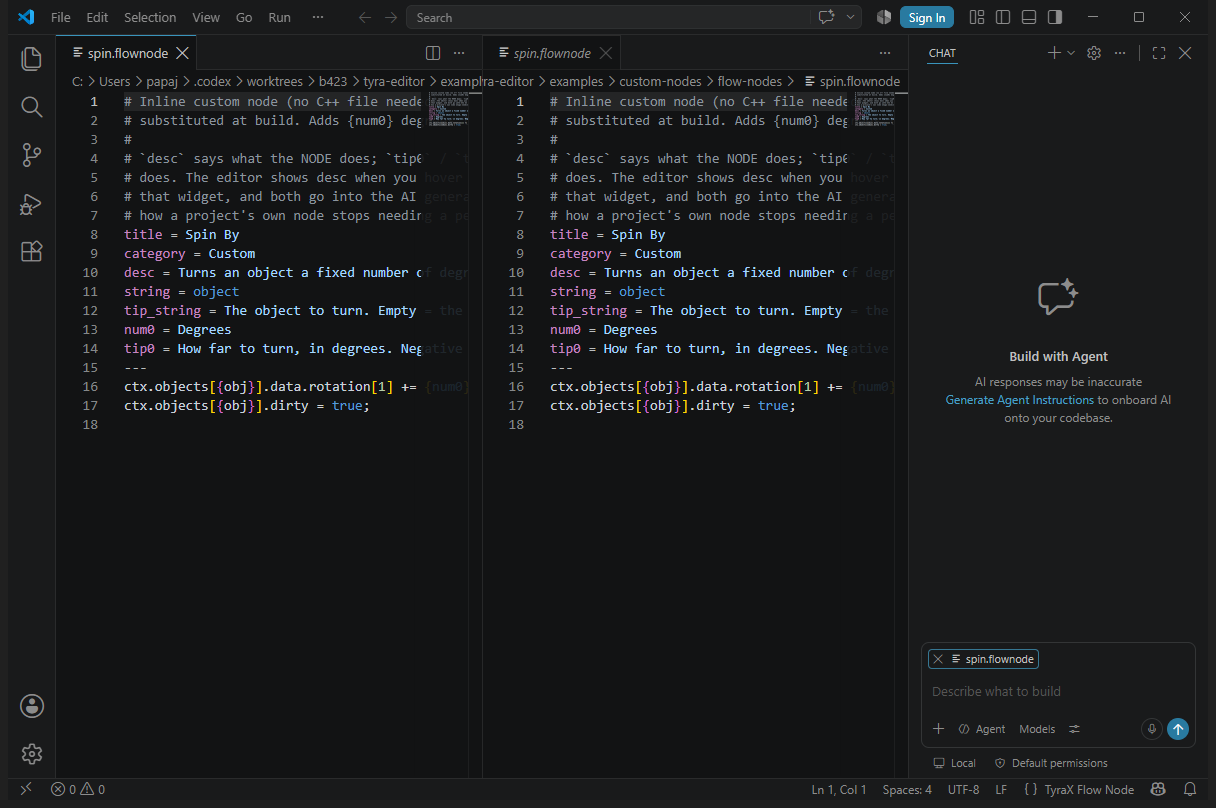This screenshot has width=1216, height=808.
Task: Change encoding via UTF-8
Action: (964, 789)
